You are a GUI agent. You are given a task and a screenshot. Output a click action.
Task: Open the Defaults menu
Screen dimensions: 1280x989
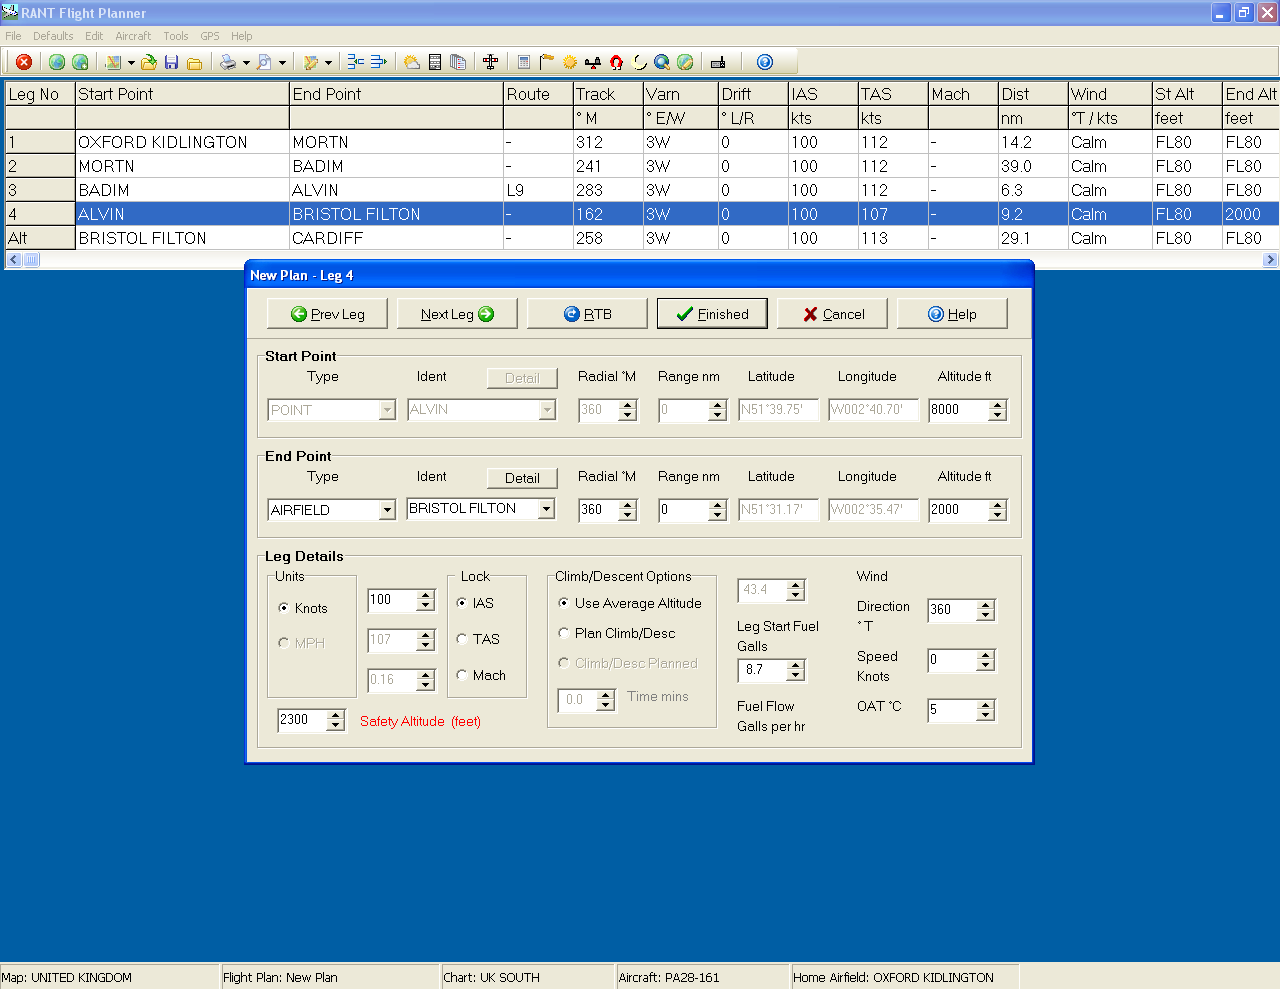tap(53, 36)
